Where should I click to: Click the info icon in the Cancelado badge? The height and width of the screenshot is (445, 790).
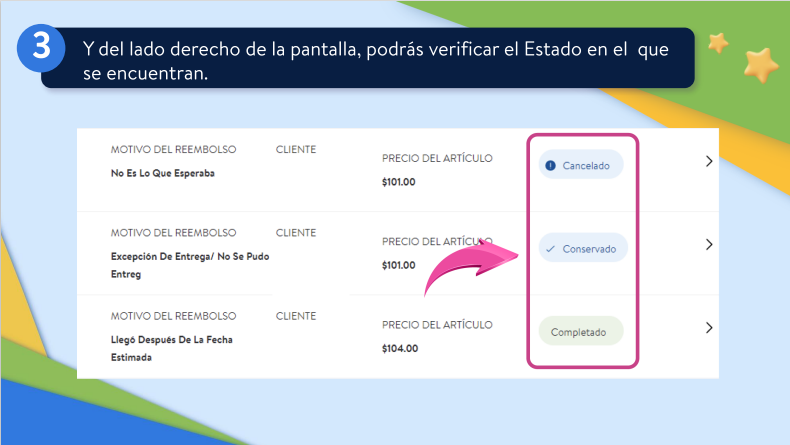(550, 165)
